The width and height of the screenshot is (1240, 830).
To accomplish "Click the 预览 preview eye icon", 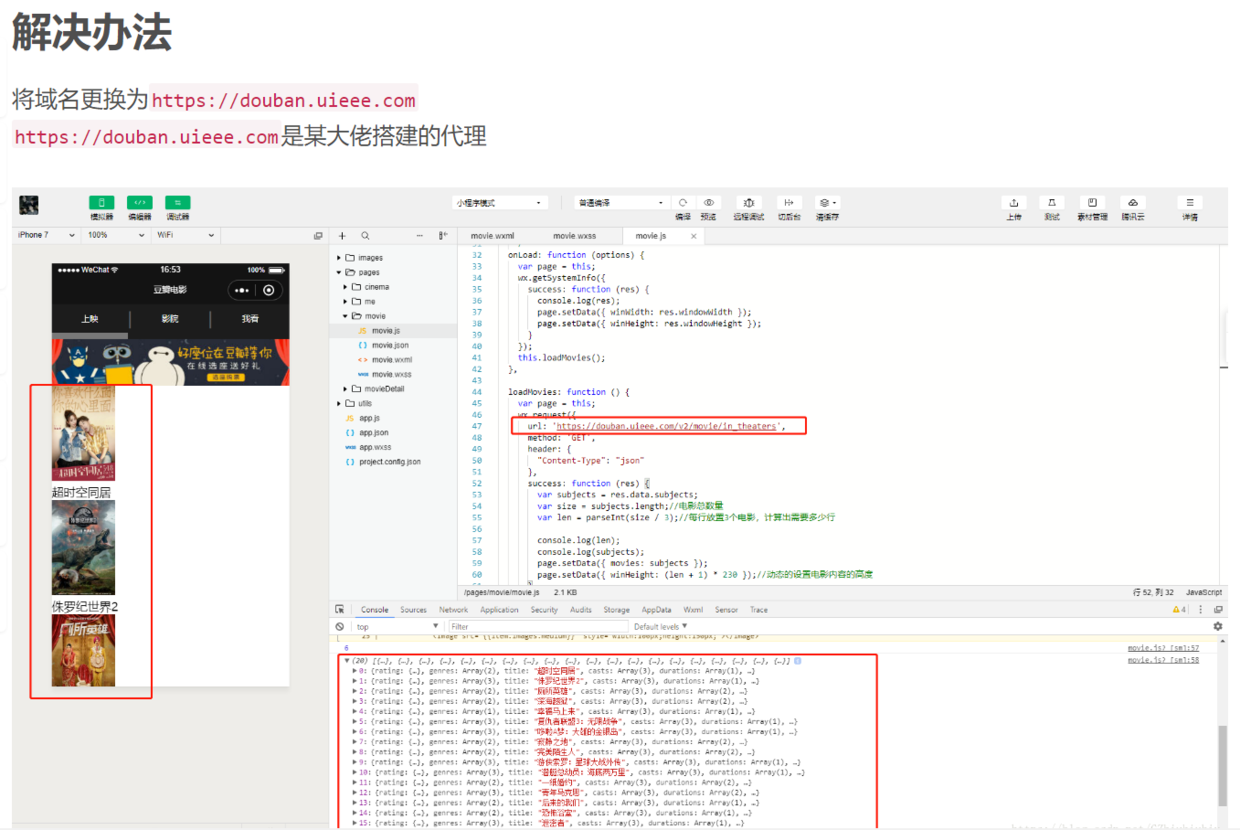I will pos(708,202).
